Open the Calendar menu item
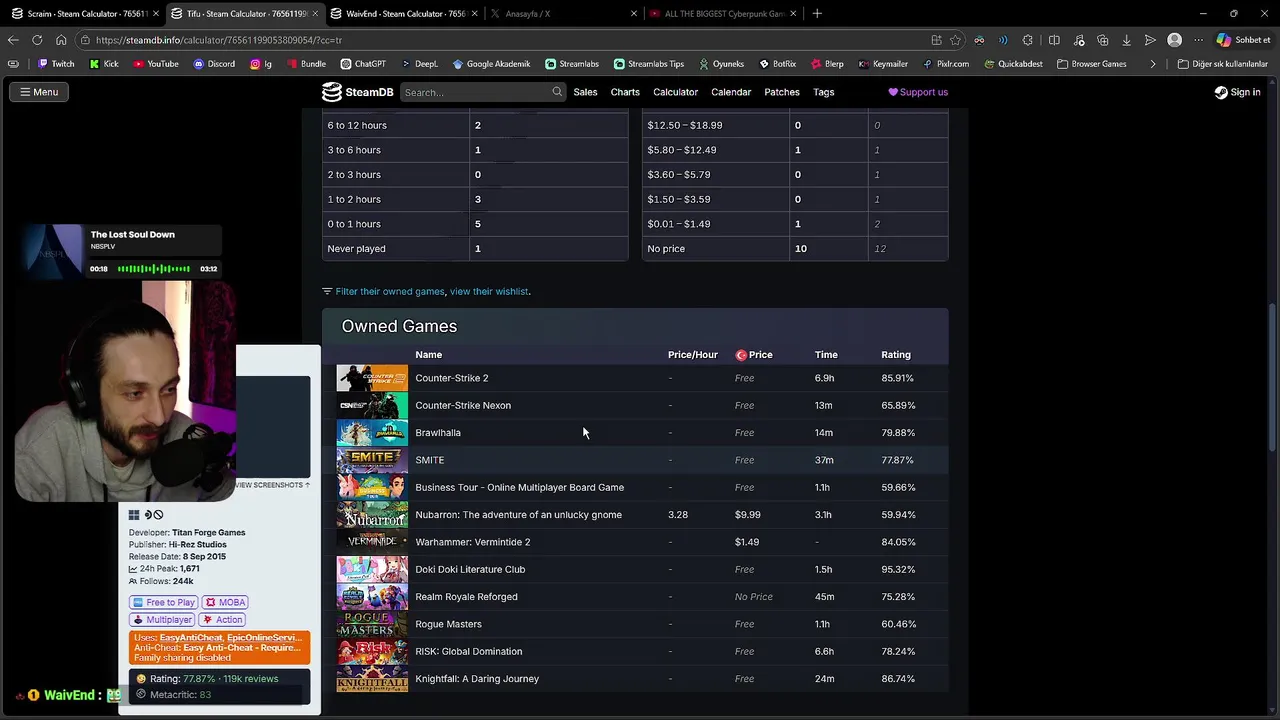This screenshot has height=720, width=1280. pyautogui.click(x=731, y=92)
